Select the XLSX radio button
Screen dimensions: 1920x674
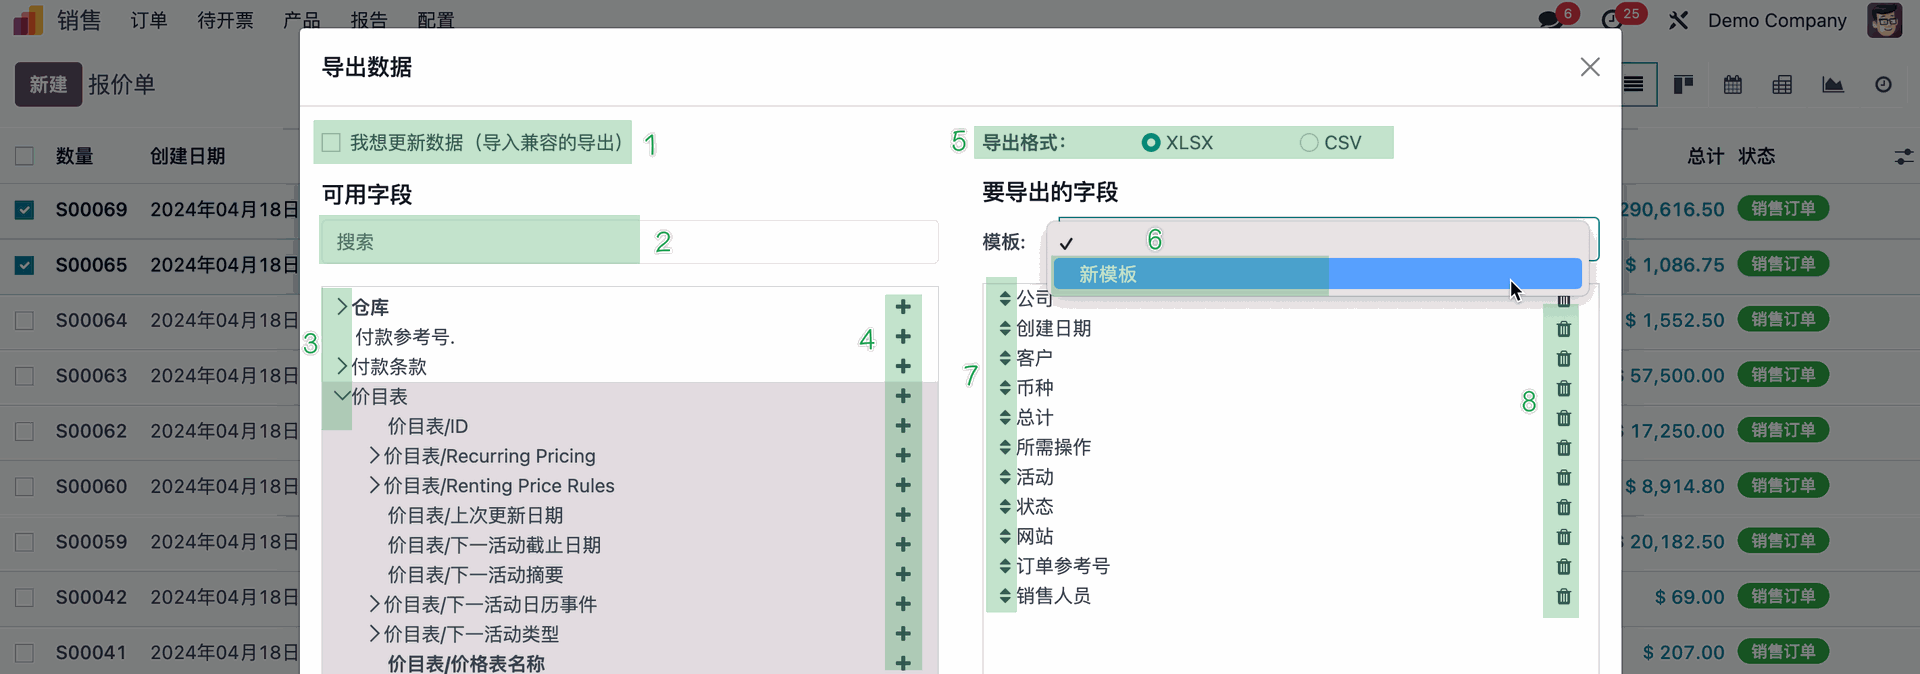(1151, 143)
